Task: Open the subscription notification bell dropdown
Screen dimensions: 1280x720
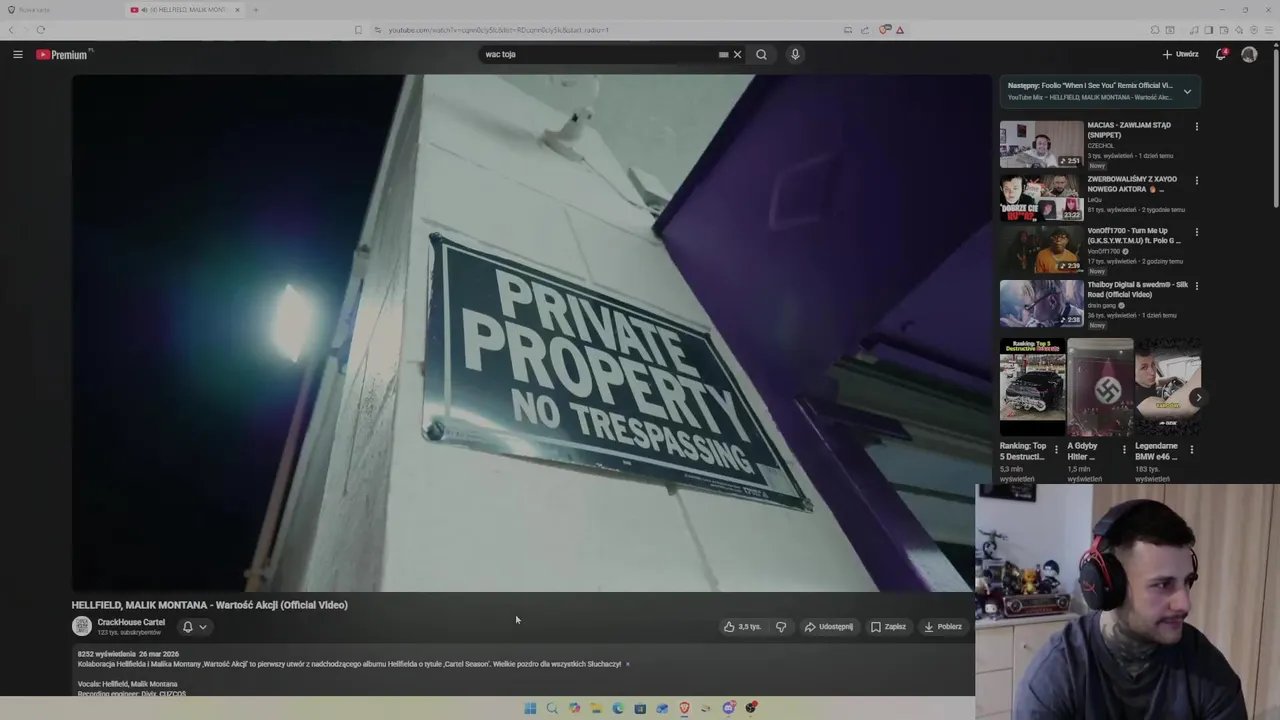Action: coord(194,627)
